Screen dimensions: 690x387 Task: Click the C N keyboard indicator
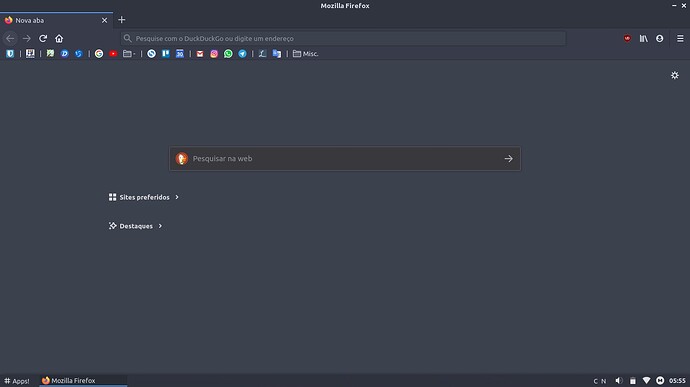pyautogui.click(x=600, y=381)
